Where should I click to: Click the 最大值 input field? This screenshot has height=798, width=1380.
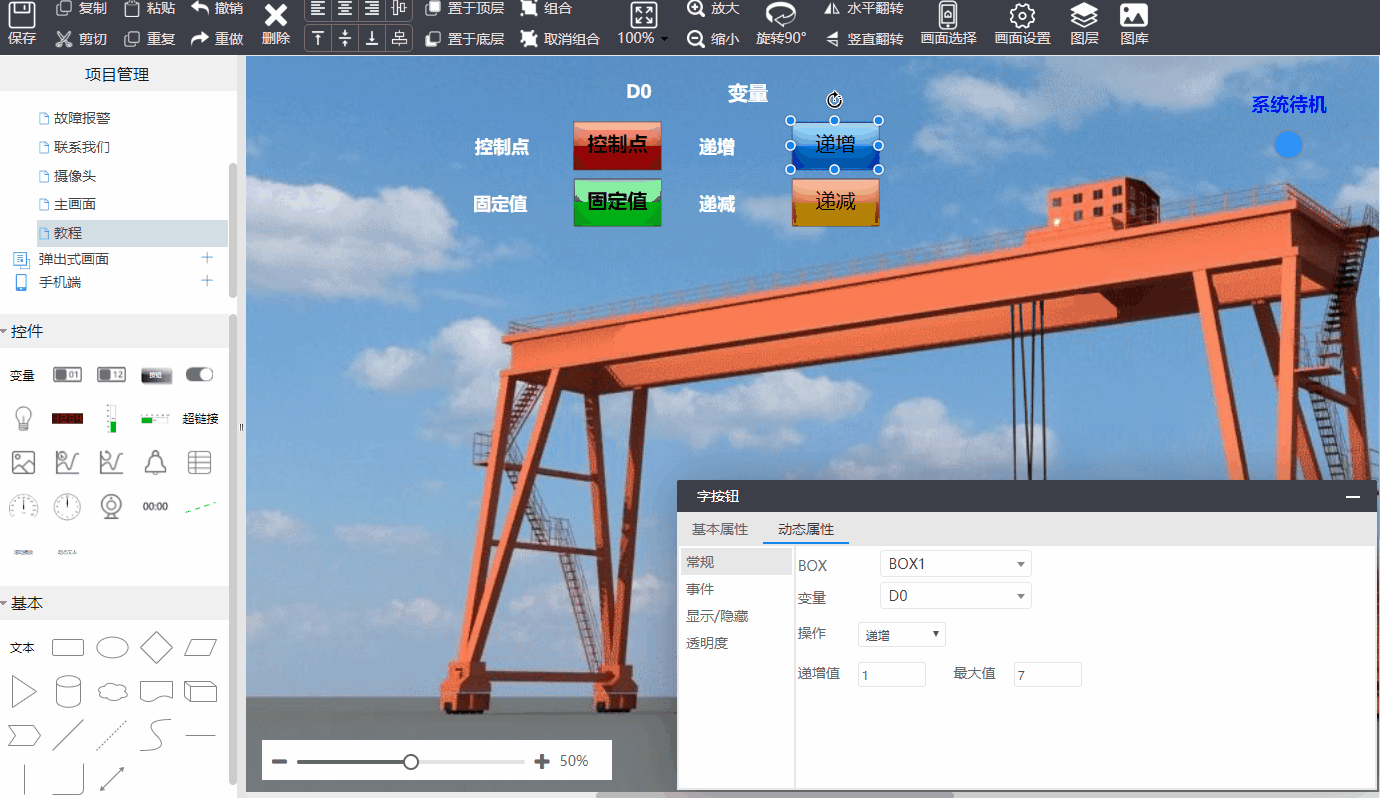click(x=1048, y=675)
